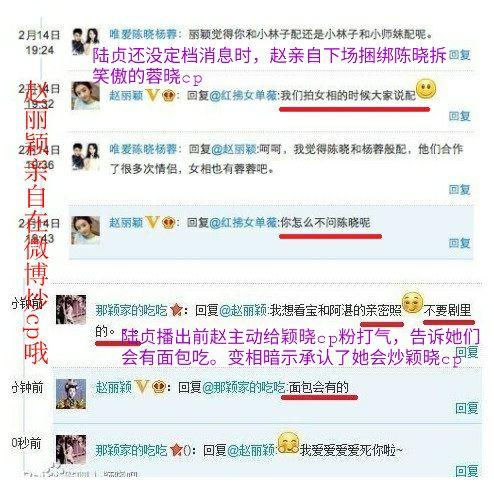Click the crown badge in 面包会有的 comment
The image size is (494, 486).
(159, 387)
